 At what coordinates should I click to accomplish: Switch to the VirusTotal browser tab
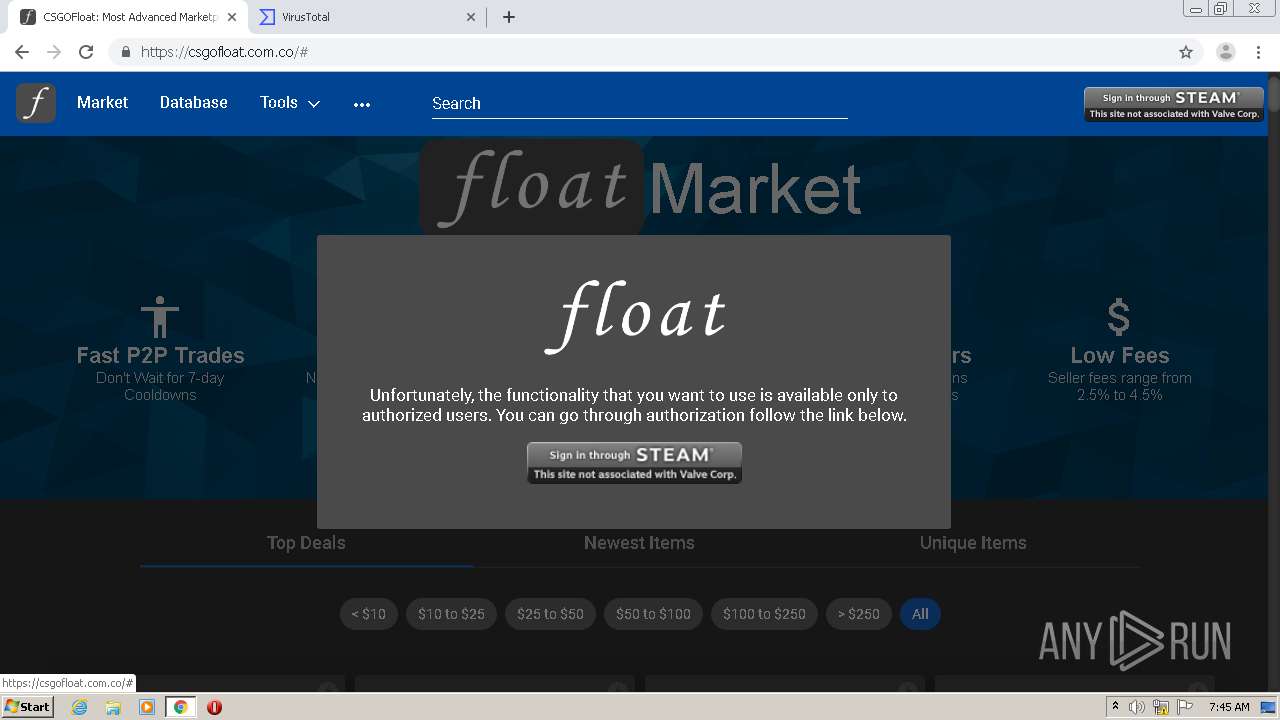click(366, 17)
